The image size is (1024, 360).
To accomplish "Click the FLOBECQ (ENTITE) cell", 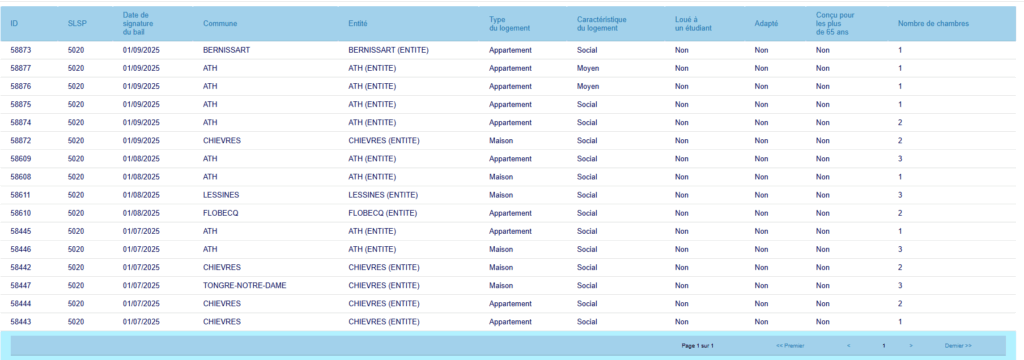I will click(x=383, y=213).
